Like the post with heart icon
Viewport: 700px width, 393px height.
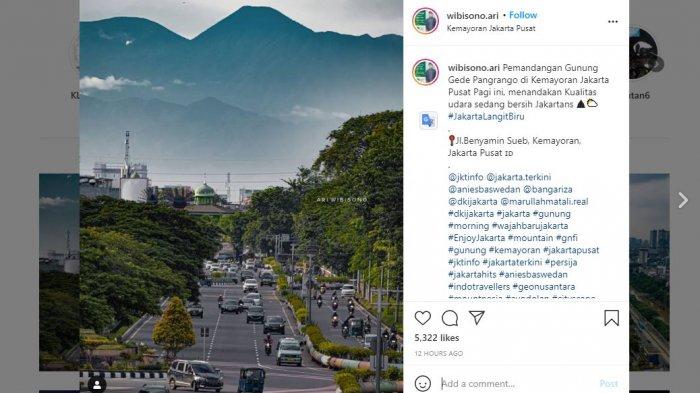pos(422,318)
